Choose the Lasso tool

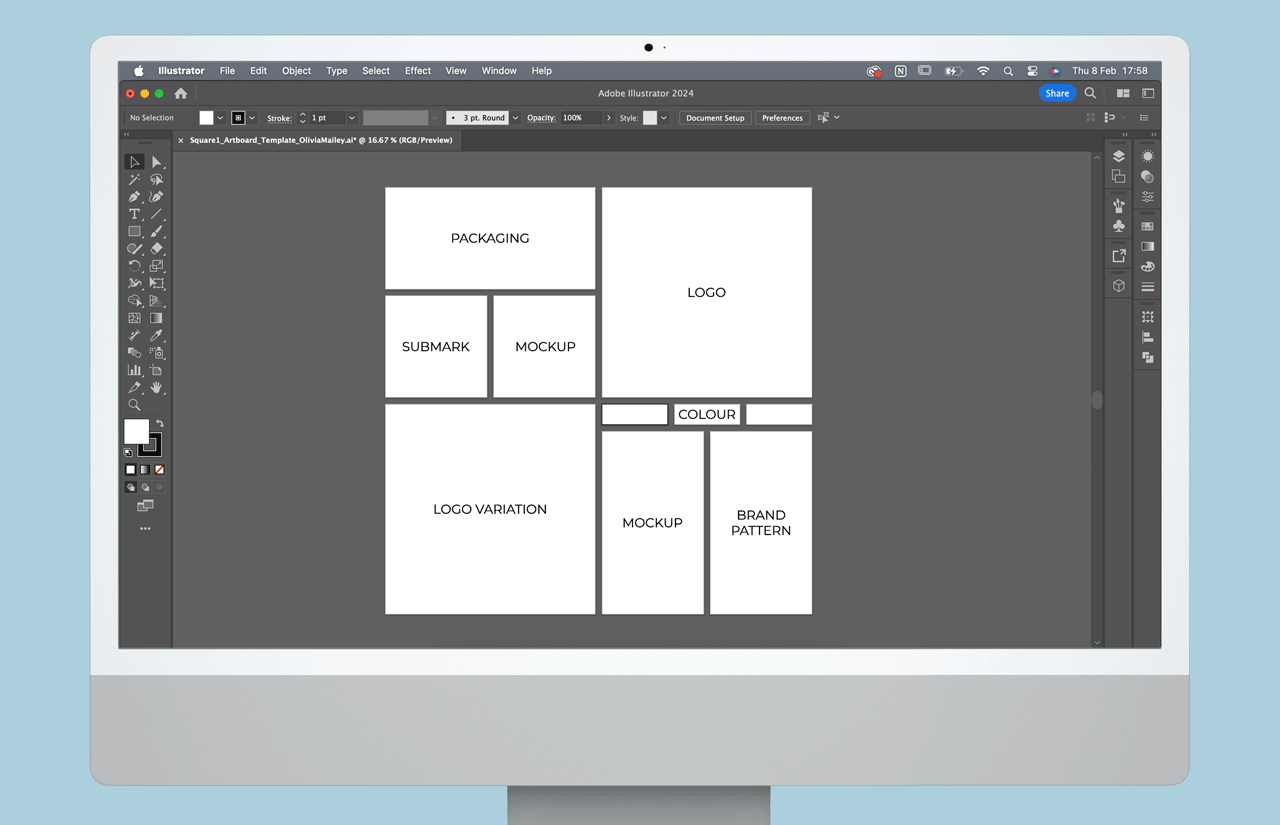(x=156, y=180)
